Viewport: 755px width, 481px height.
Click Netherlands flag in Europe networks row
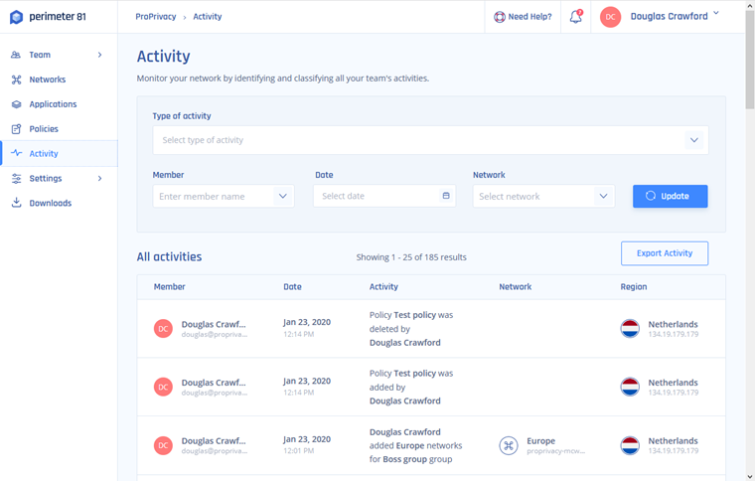pos(630,445)
